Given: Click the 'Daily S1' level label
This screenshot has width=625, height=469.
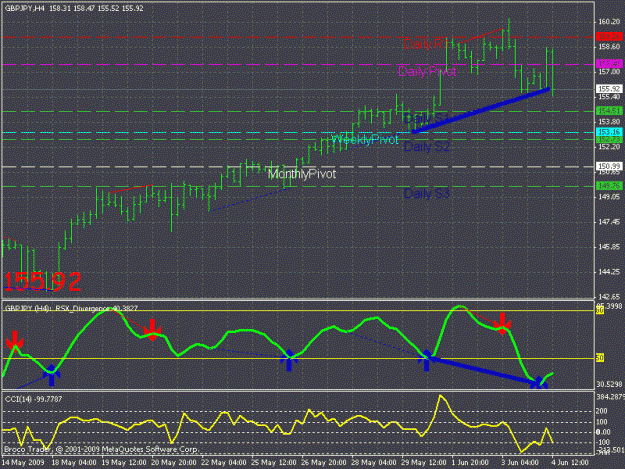Looking at the screenshot, I should click(x=426, y=118).
